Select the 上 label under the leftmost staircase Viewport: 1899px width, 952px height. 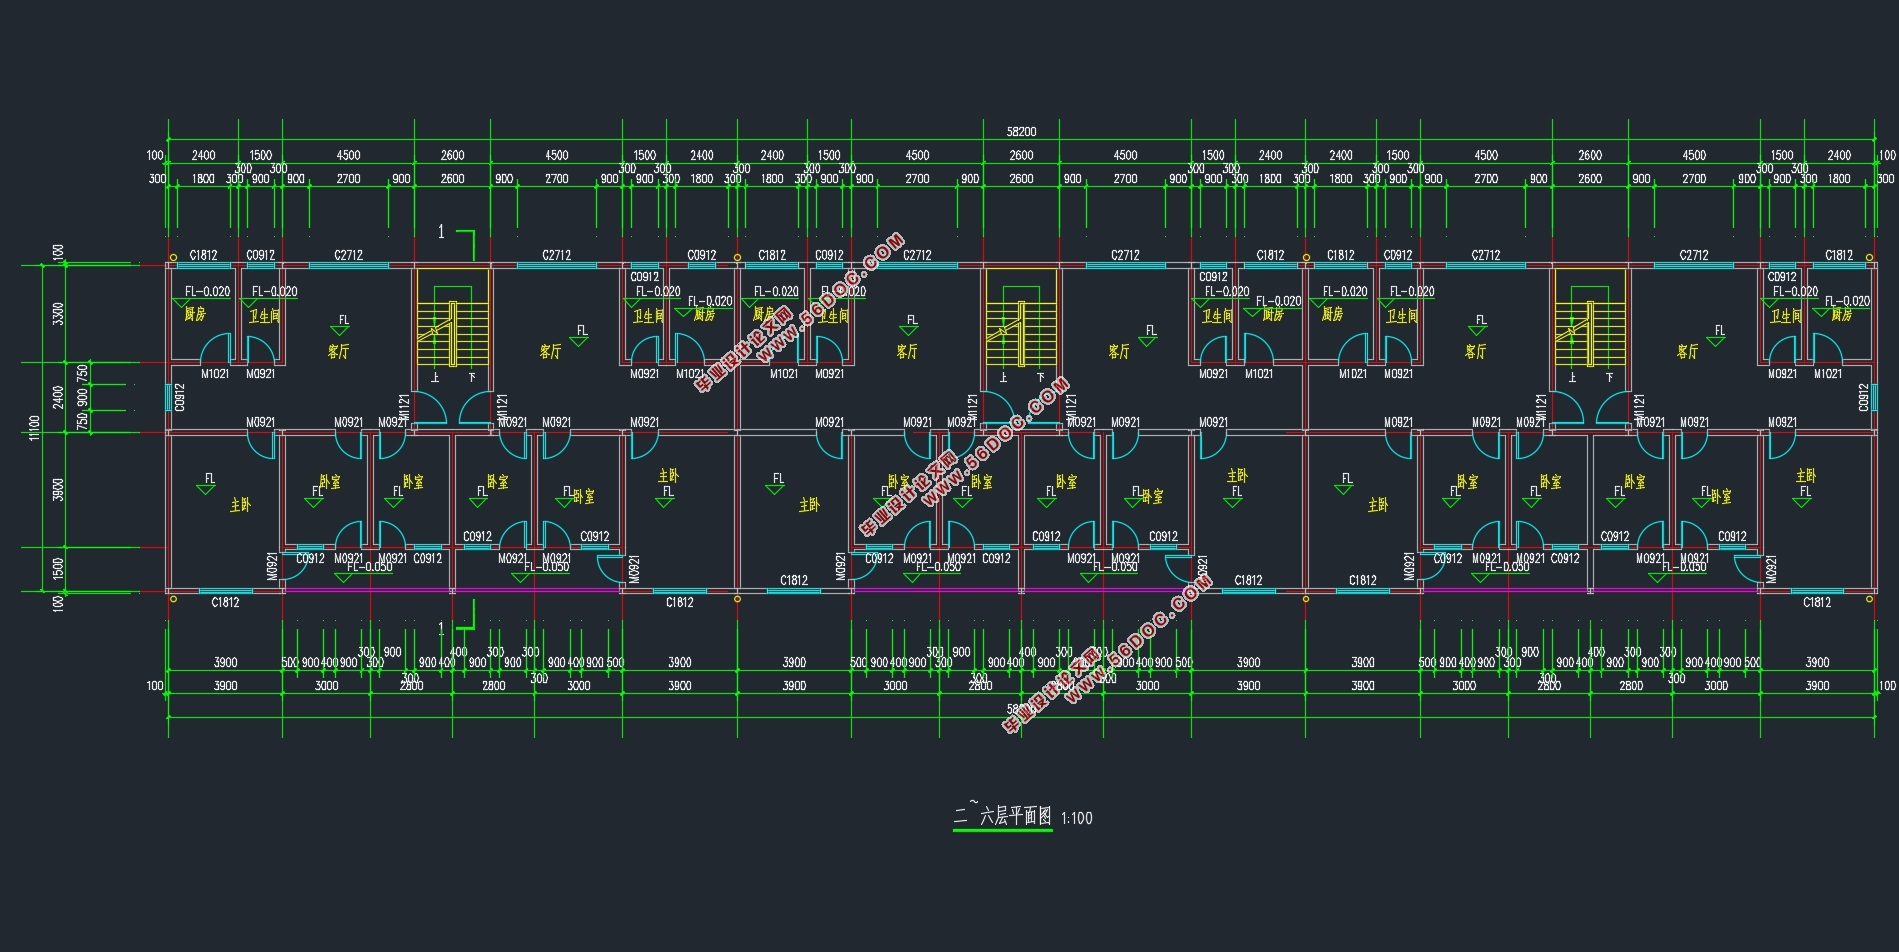pos(435,378)
